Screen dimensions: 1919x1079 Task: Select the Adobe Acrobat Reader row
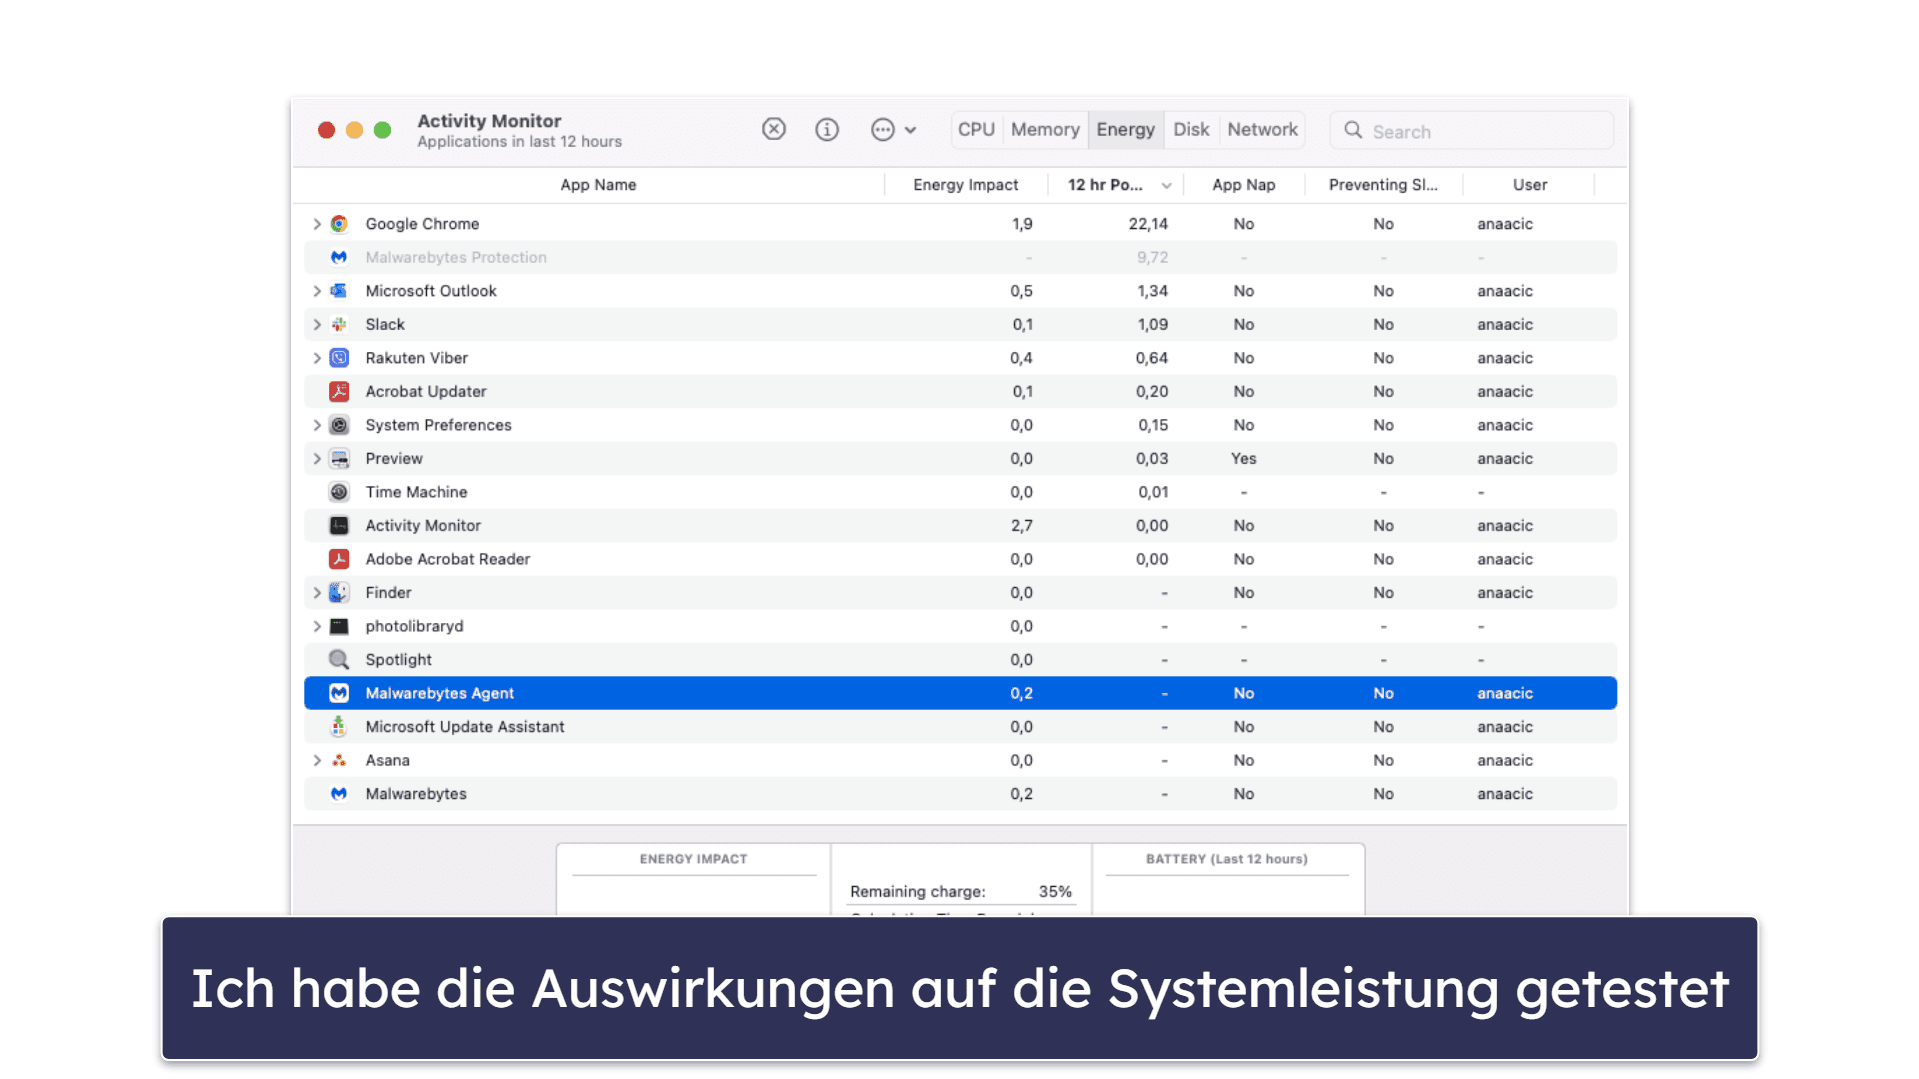click(x=960, y=559)
